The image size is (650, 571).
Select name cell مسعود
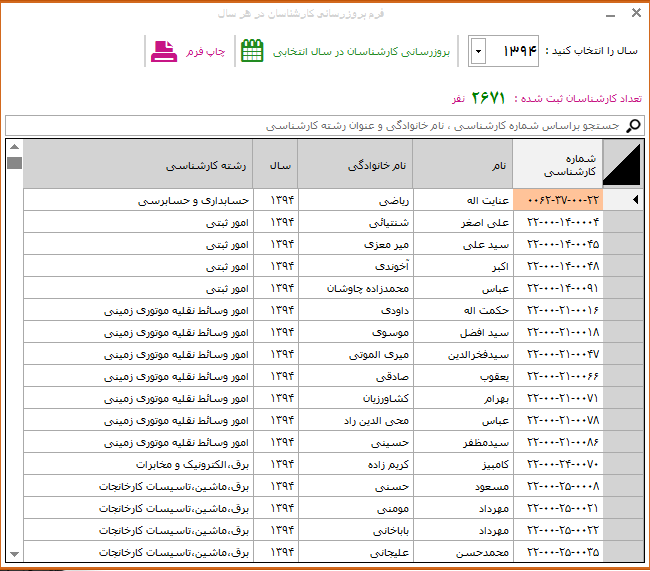coord(463,486)
